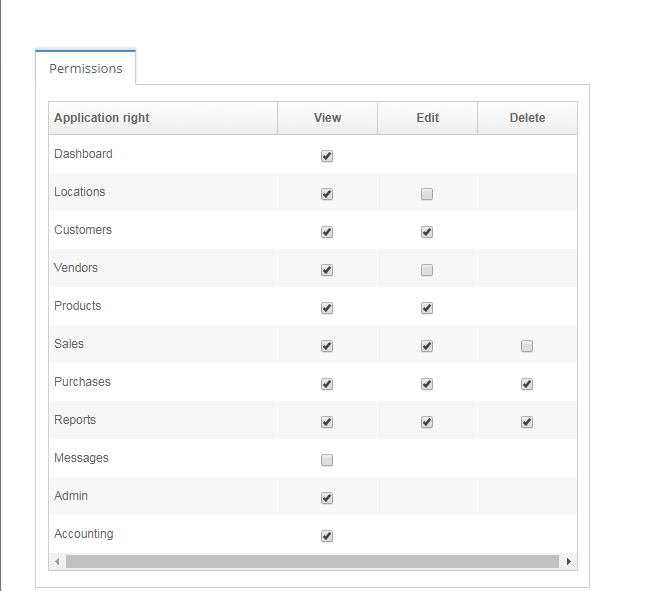This screenshot has width=651, height=591.
Task: Enable Edit permission for Locations
Action: pos(427,194)
